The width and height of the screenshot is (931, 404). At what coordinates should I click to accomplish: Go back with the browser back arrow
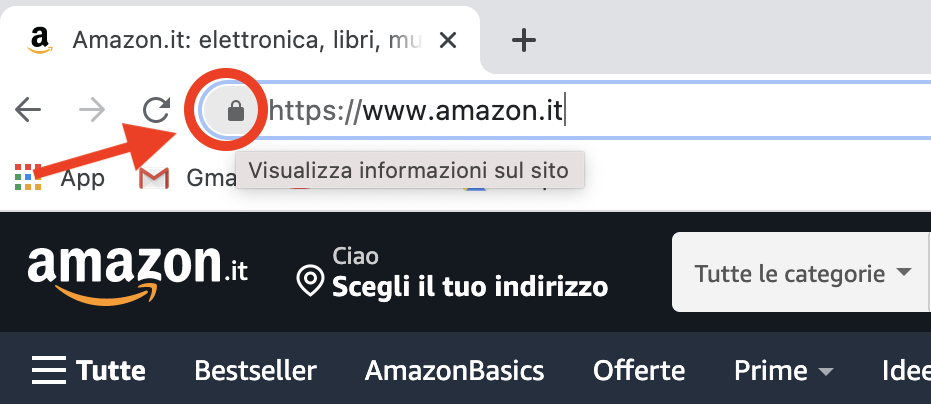coord(28,110)
